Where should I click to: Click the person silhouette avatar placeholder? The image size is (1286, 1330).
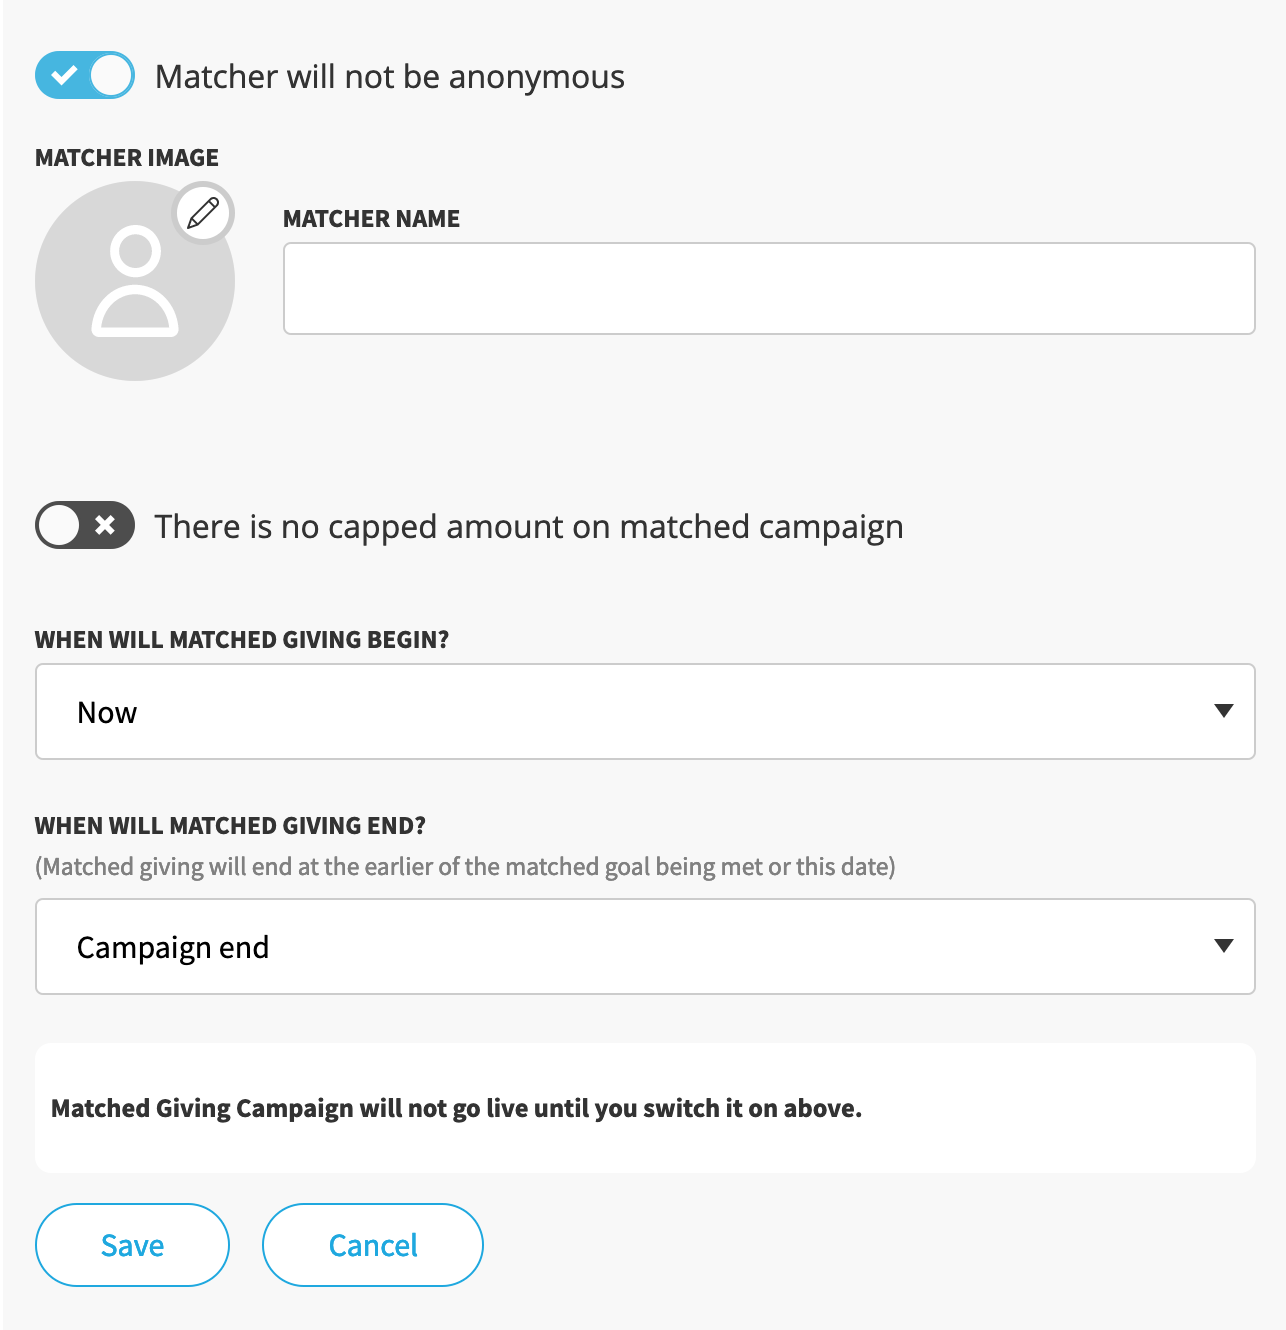click(135, 281)
